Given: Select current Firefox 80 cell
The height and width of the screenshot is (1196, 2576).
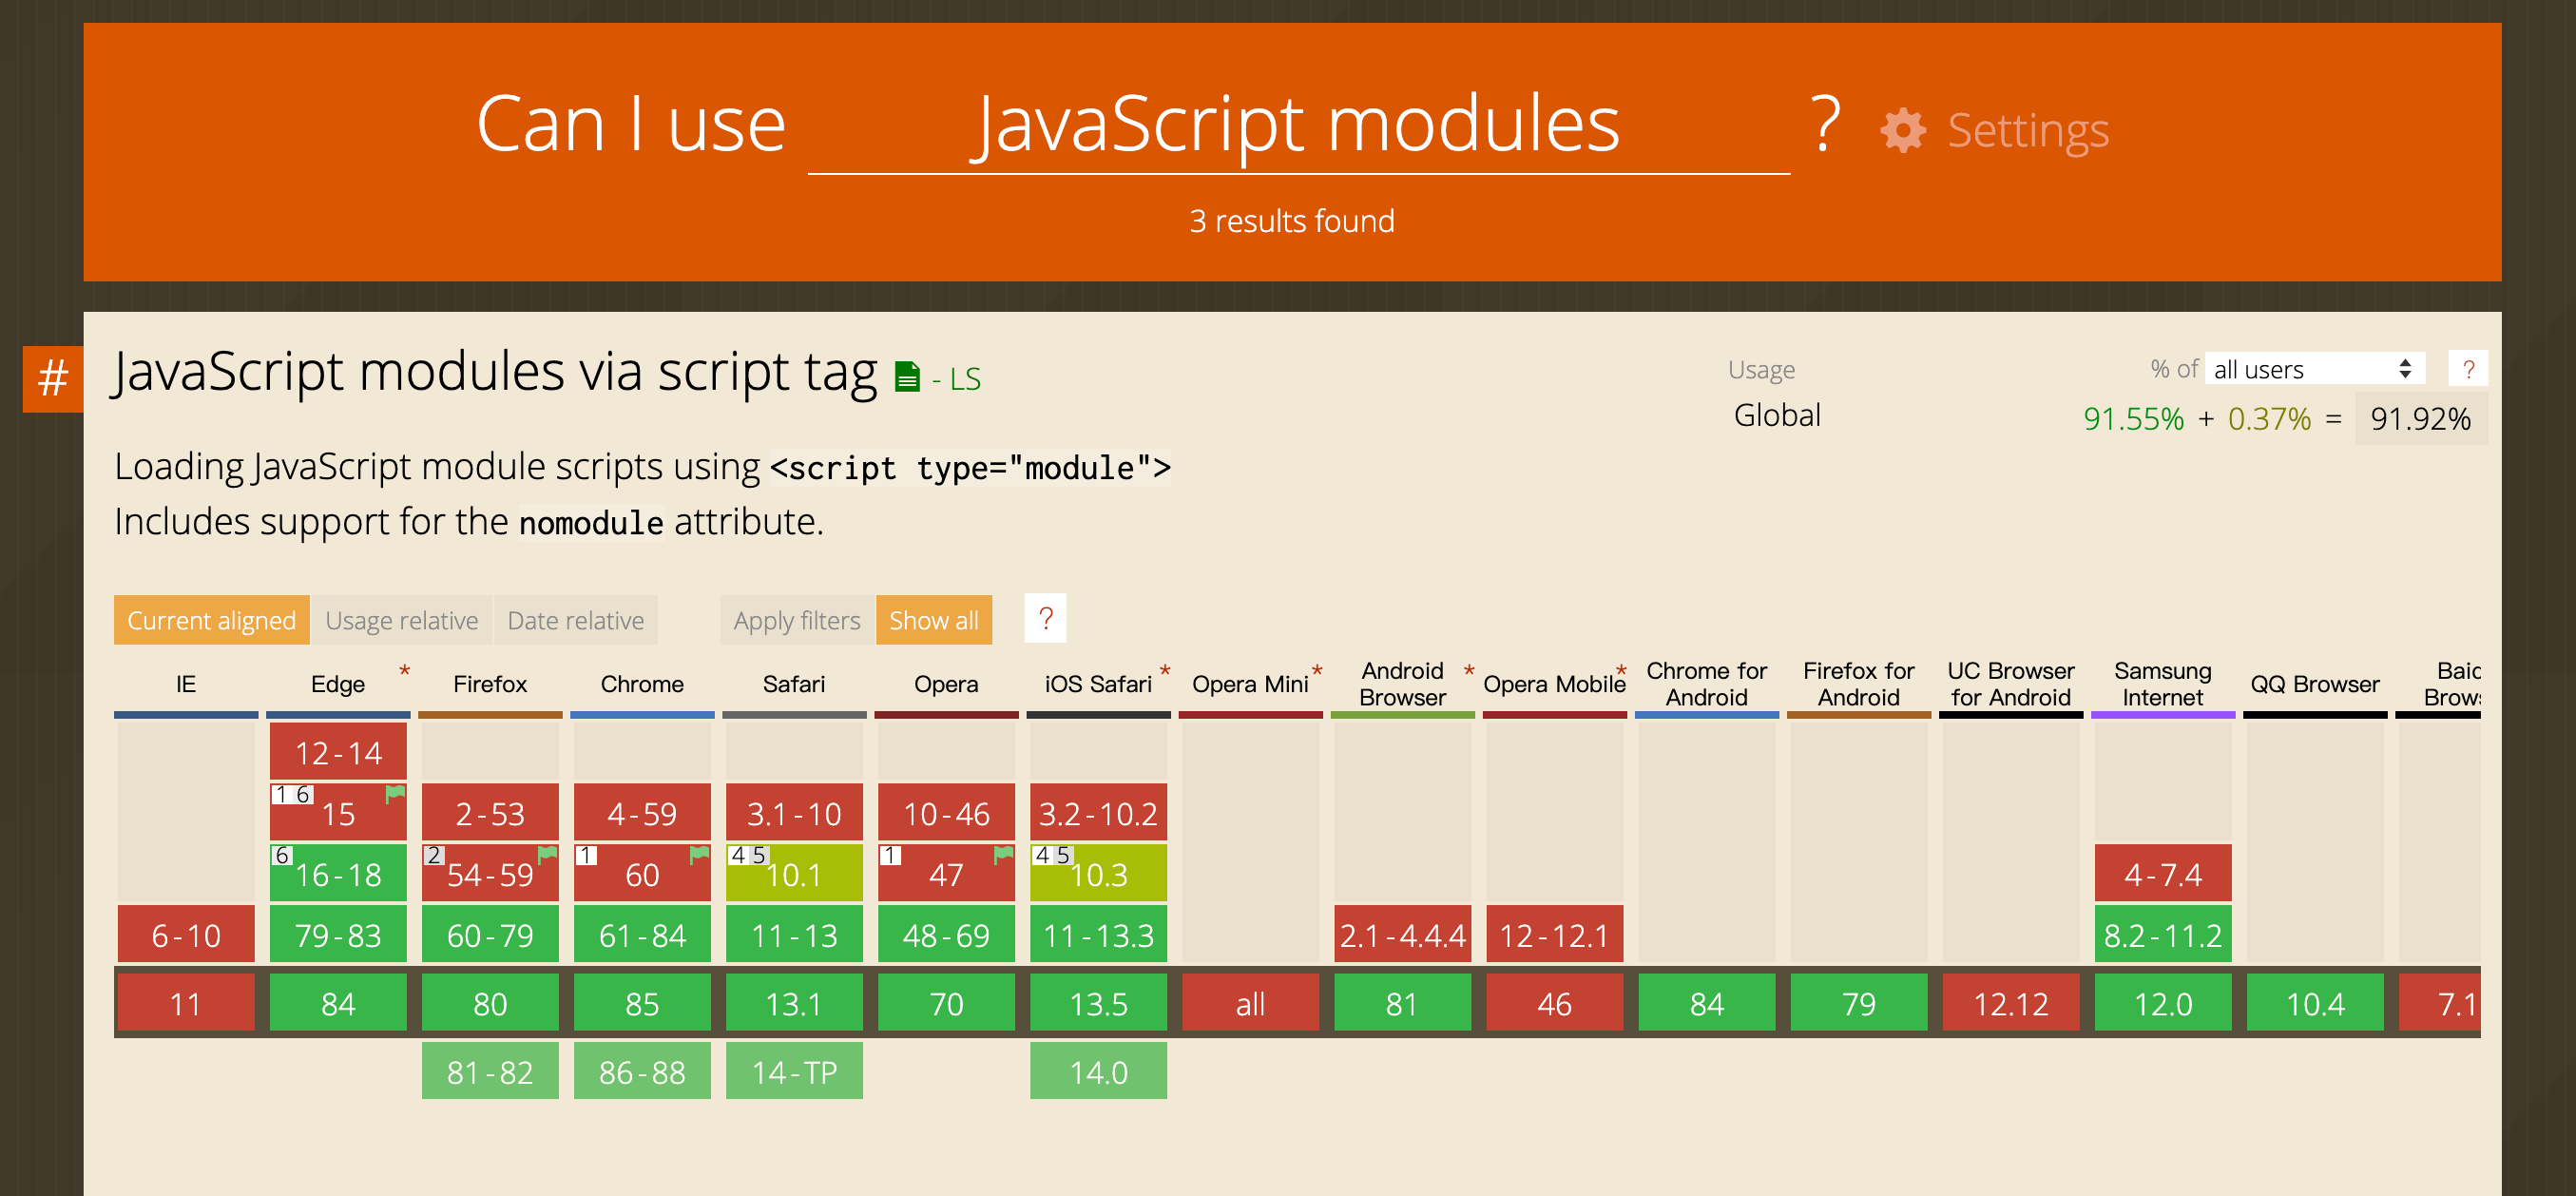Looking at the screenshot, I should (490, 1002).
